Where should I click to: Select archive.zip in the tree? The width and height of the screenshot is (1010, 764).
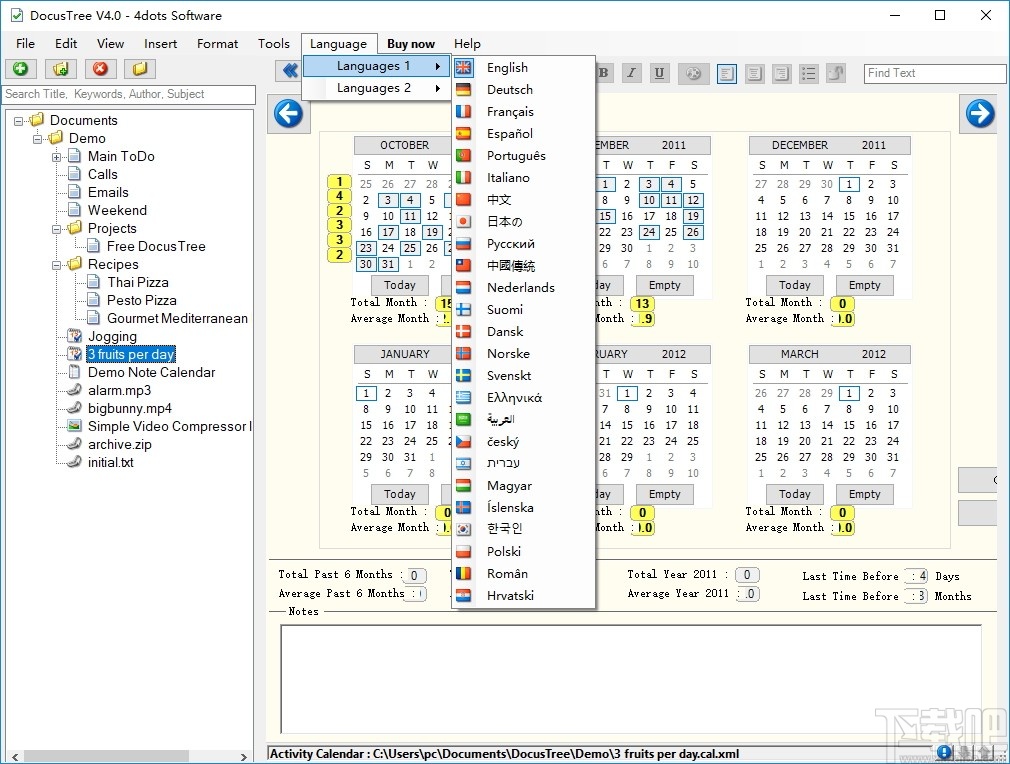coord(120,444)
